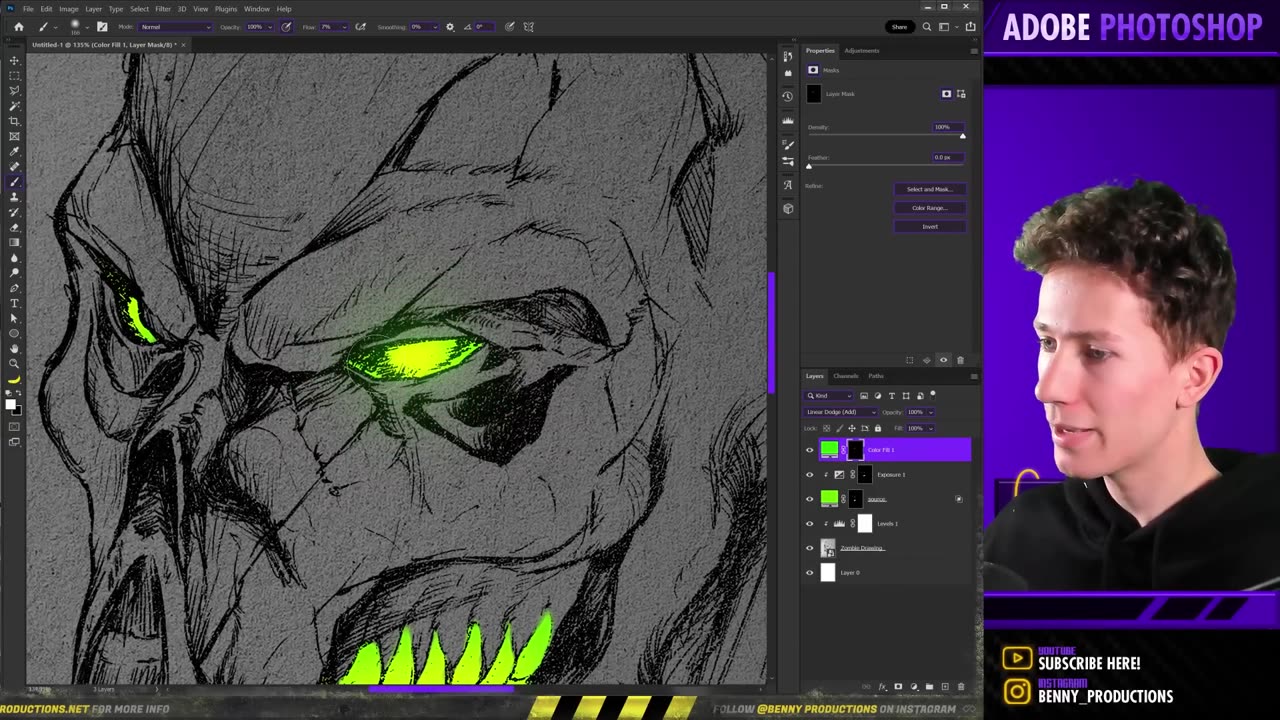Click the Home icon in options bar
Image resolution: width=1280 pixels, height=720 pixels.
18,27
